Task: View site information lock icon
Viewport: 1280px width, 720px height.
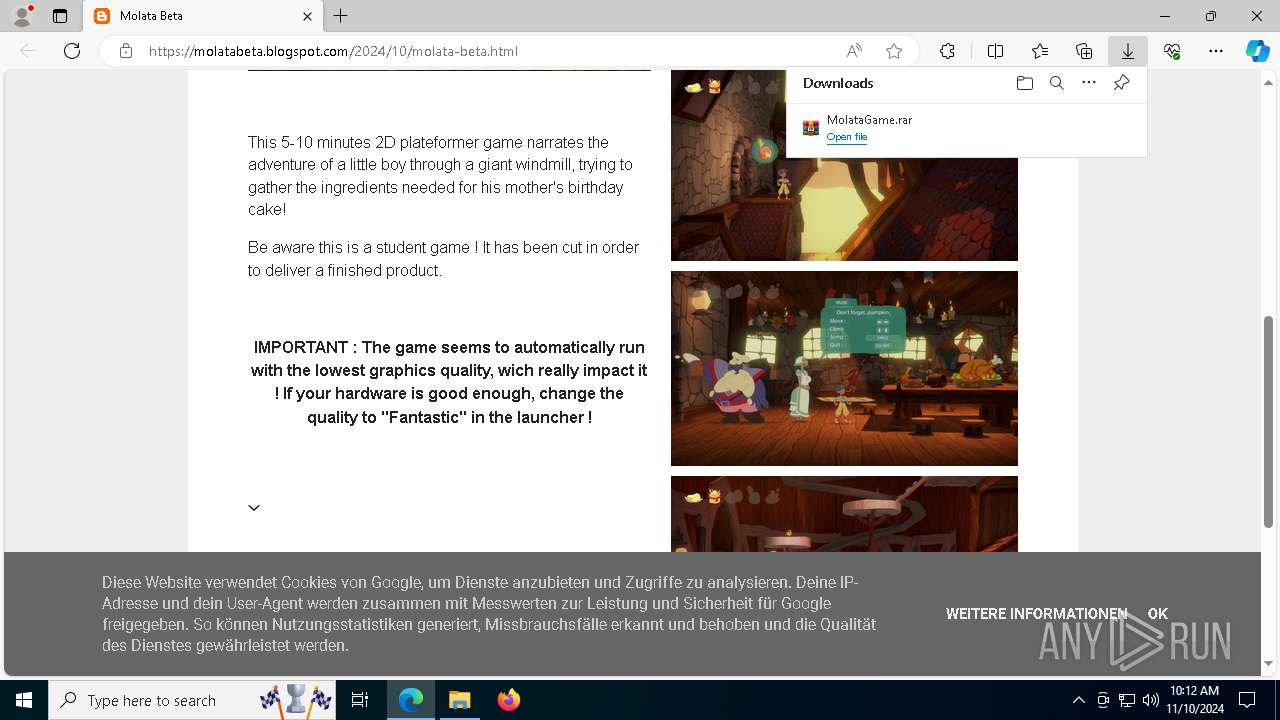Action: (126, 51)
